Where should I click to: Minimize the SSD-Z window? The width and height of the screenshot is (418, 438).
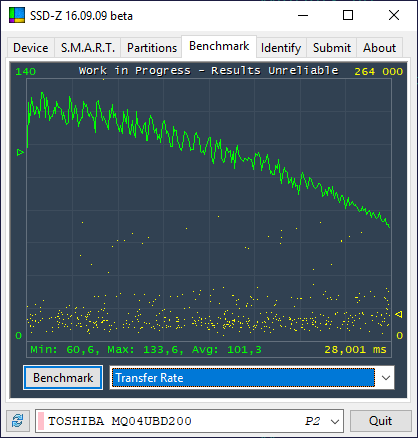coord(303,15)
